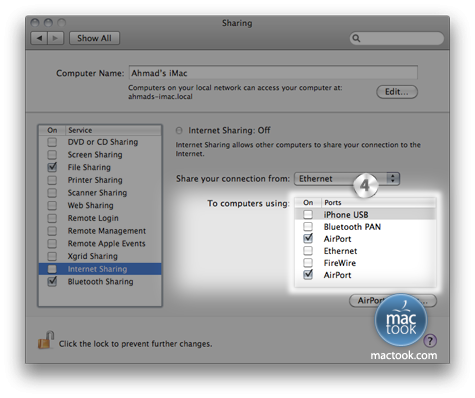Click the padlock icon to prevent changes
The width and height of the screenshot is (475, 398).
pyautogui.click(x=46, y=340)
